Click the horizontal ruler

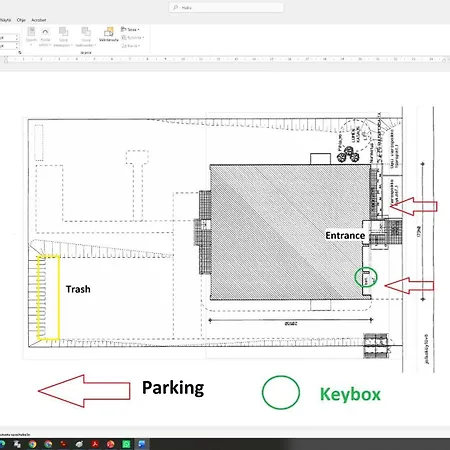225,59
